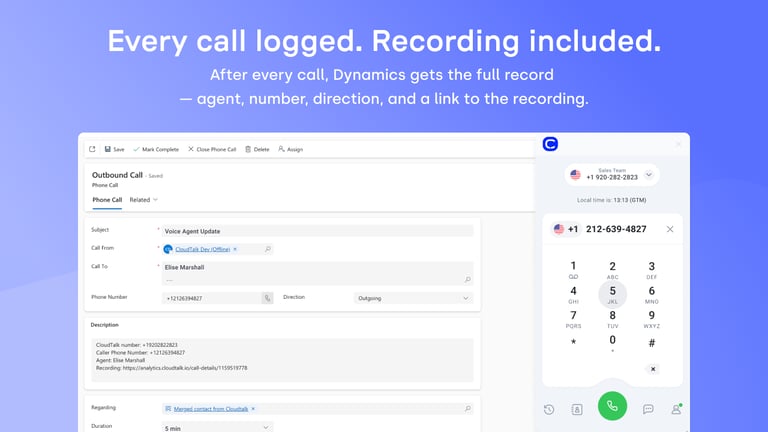This screenshot has width=768, height=432.
Task: Start call with green call button
Action: (x=612, y=406)
